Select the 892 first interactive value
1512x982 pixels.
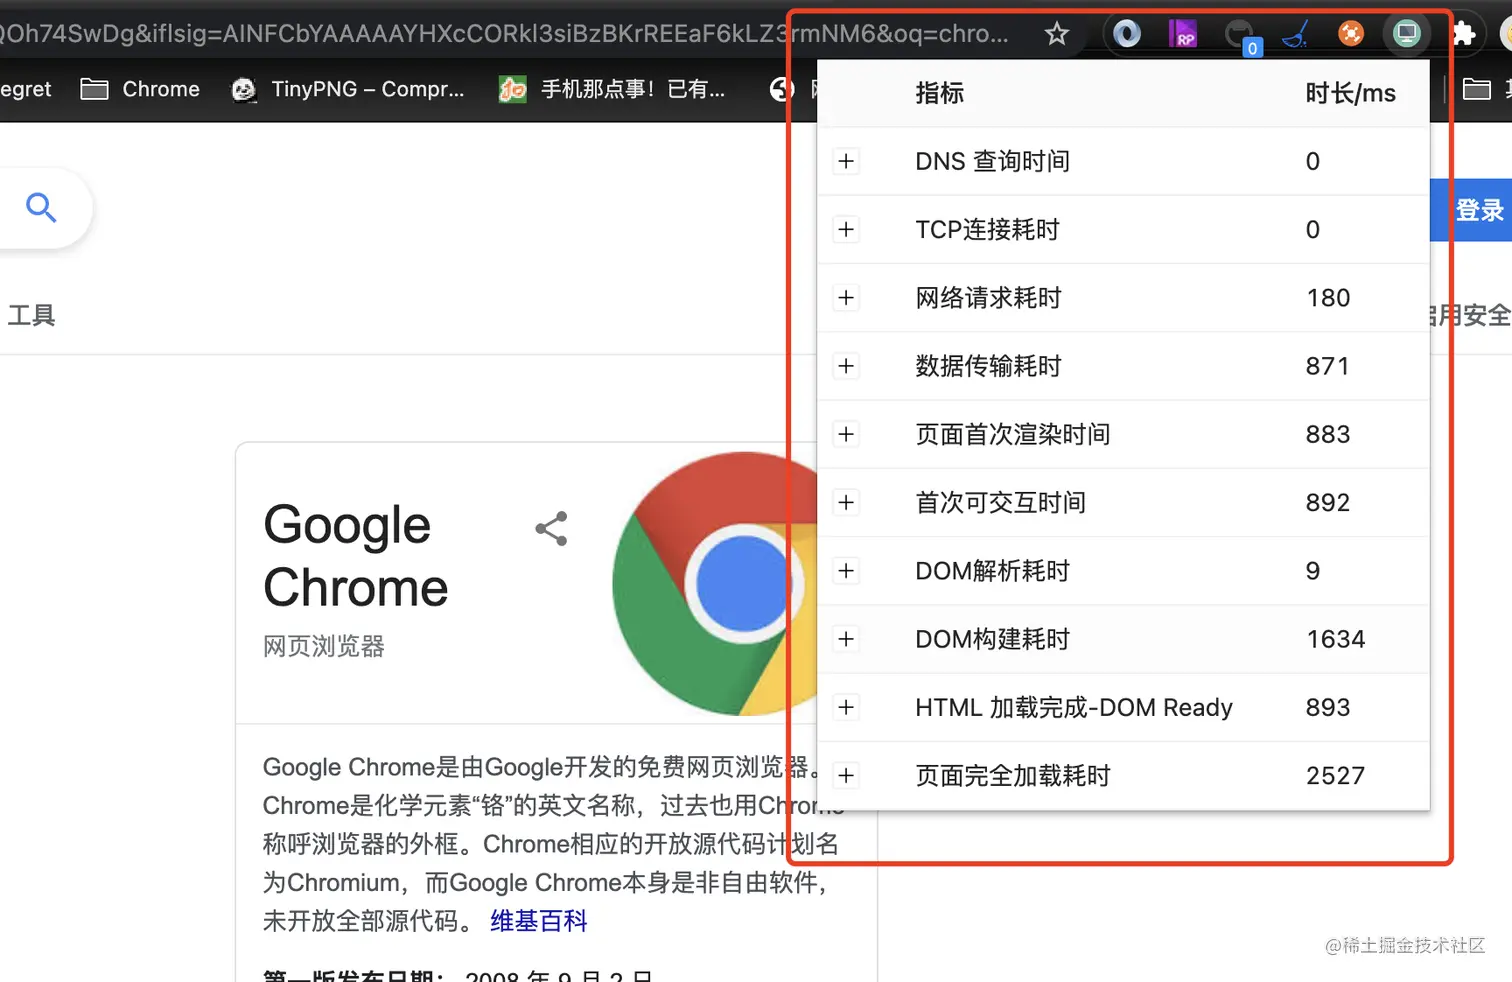(1327, 502)
